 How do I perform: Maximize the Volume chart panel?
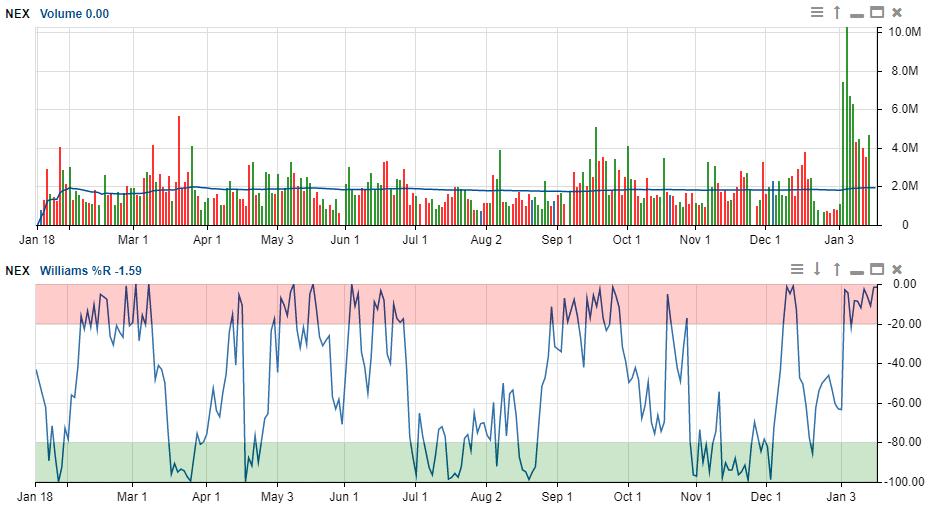(x=877, y=13)
